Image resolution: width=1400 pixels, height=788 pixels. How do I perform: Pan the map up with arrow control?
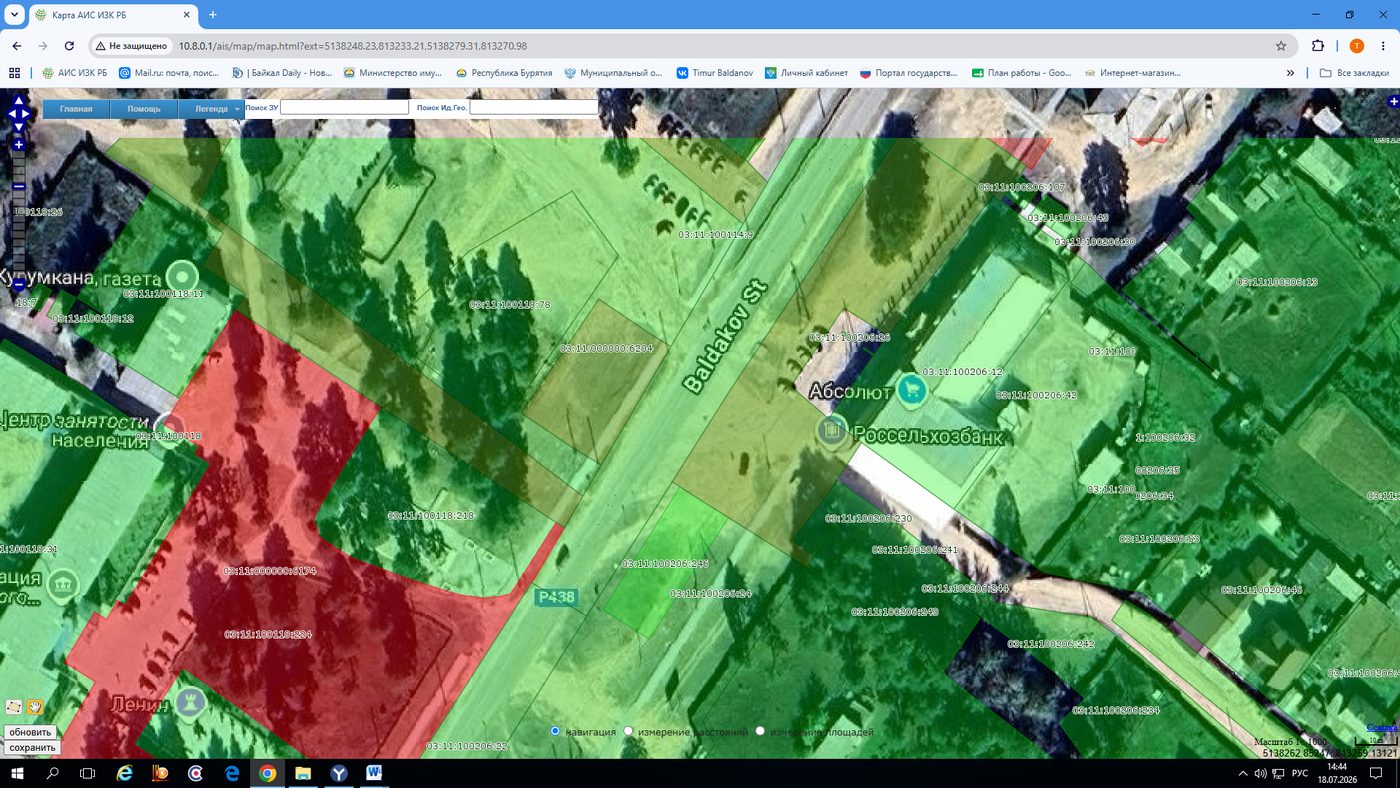click(18, 101)
